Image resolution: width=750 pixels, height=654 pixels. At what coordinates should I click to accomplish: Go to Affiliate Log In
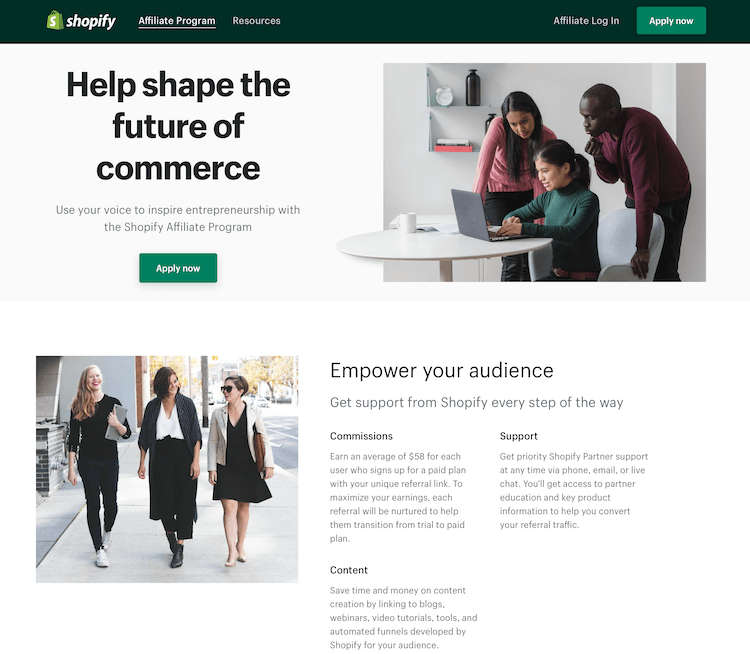586,21
